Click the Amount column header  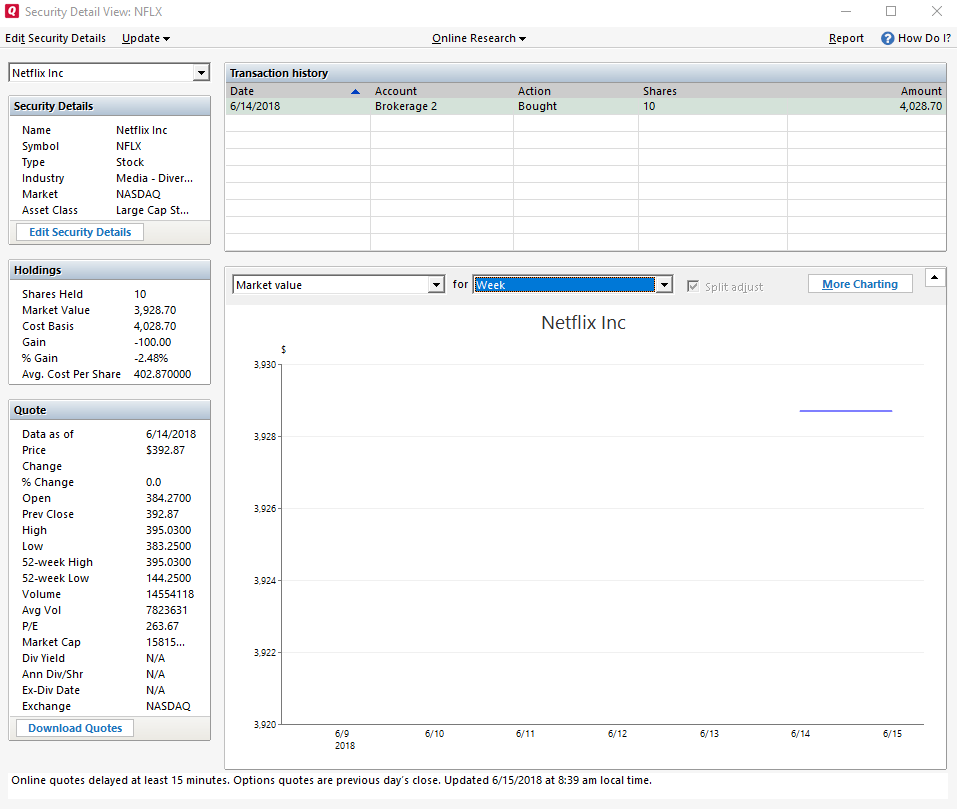point(920,91)
